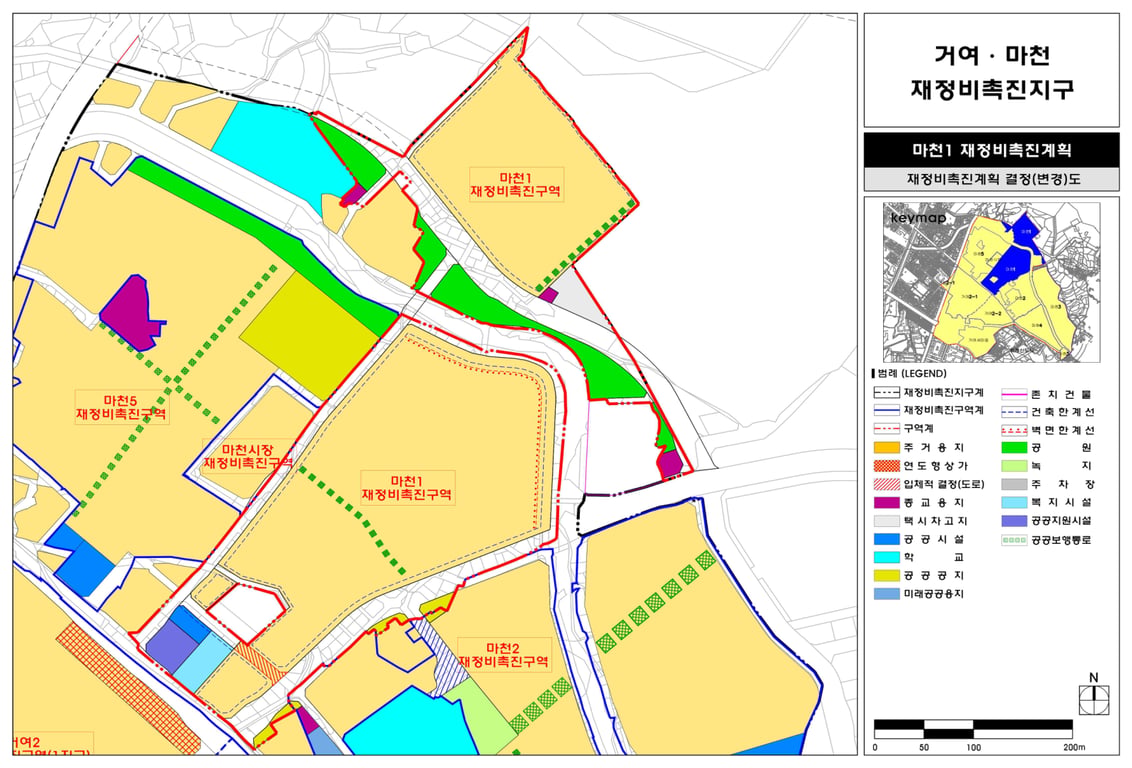Select the 주거용지 orange legend swatch

coord(887,448)
